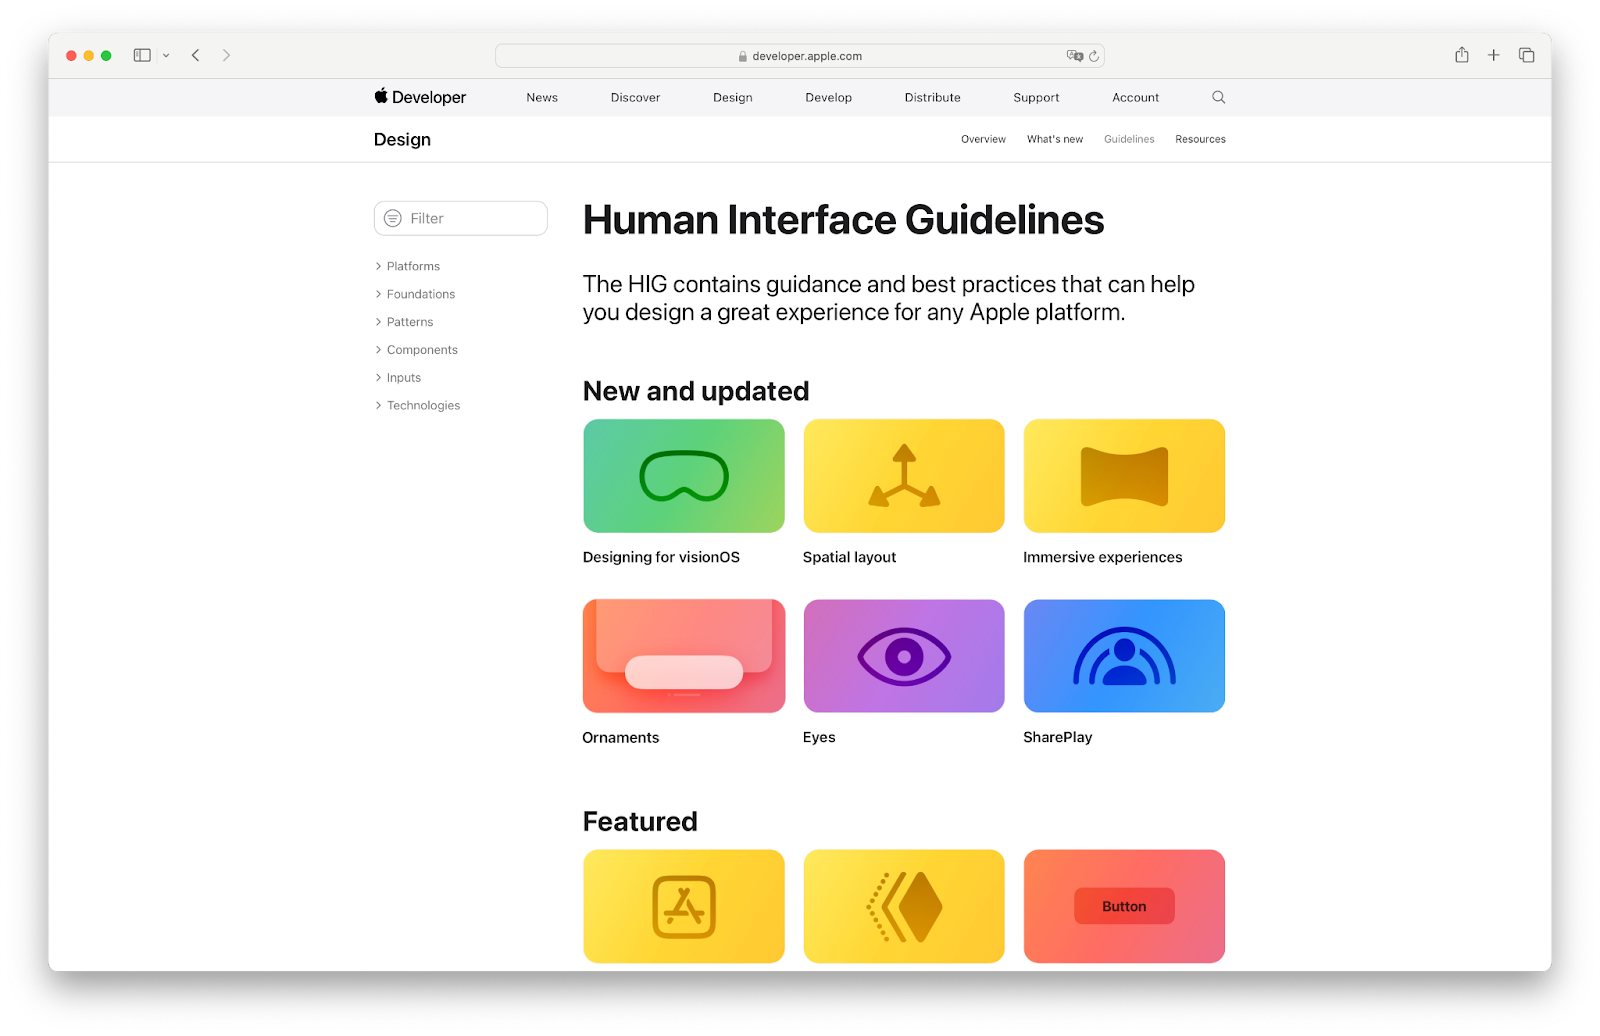
Task: Click the developer.apple.com address bar
Action: [799, 56]
